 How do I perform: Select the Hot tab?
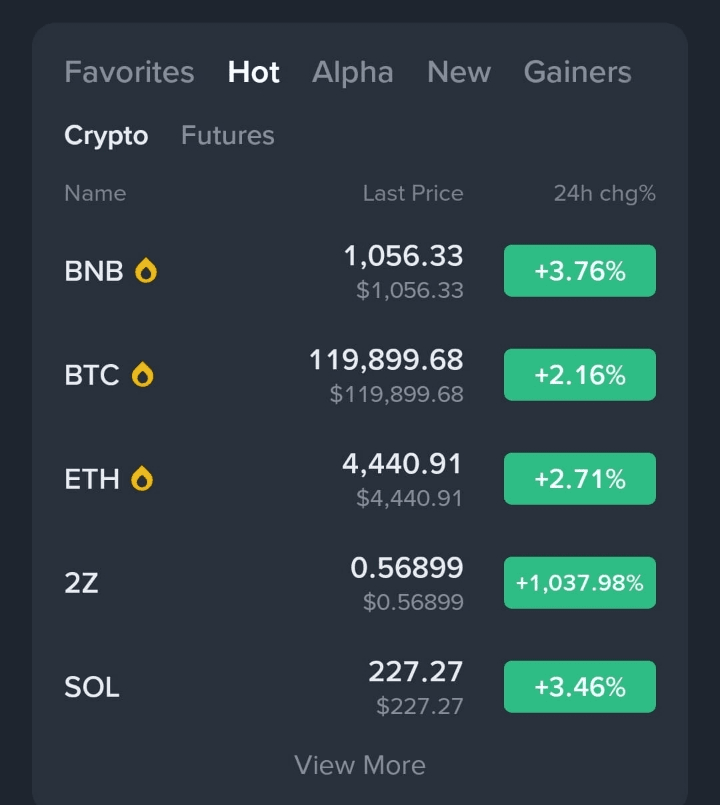(x=254, y=72)
